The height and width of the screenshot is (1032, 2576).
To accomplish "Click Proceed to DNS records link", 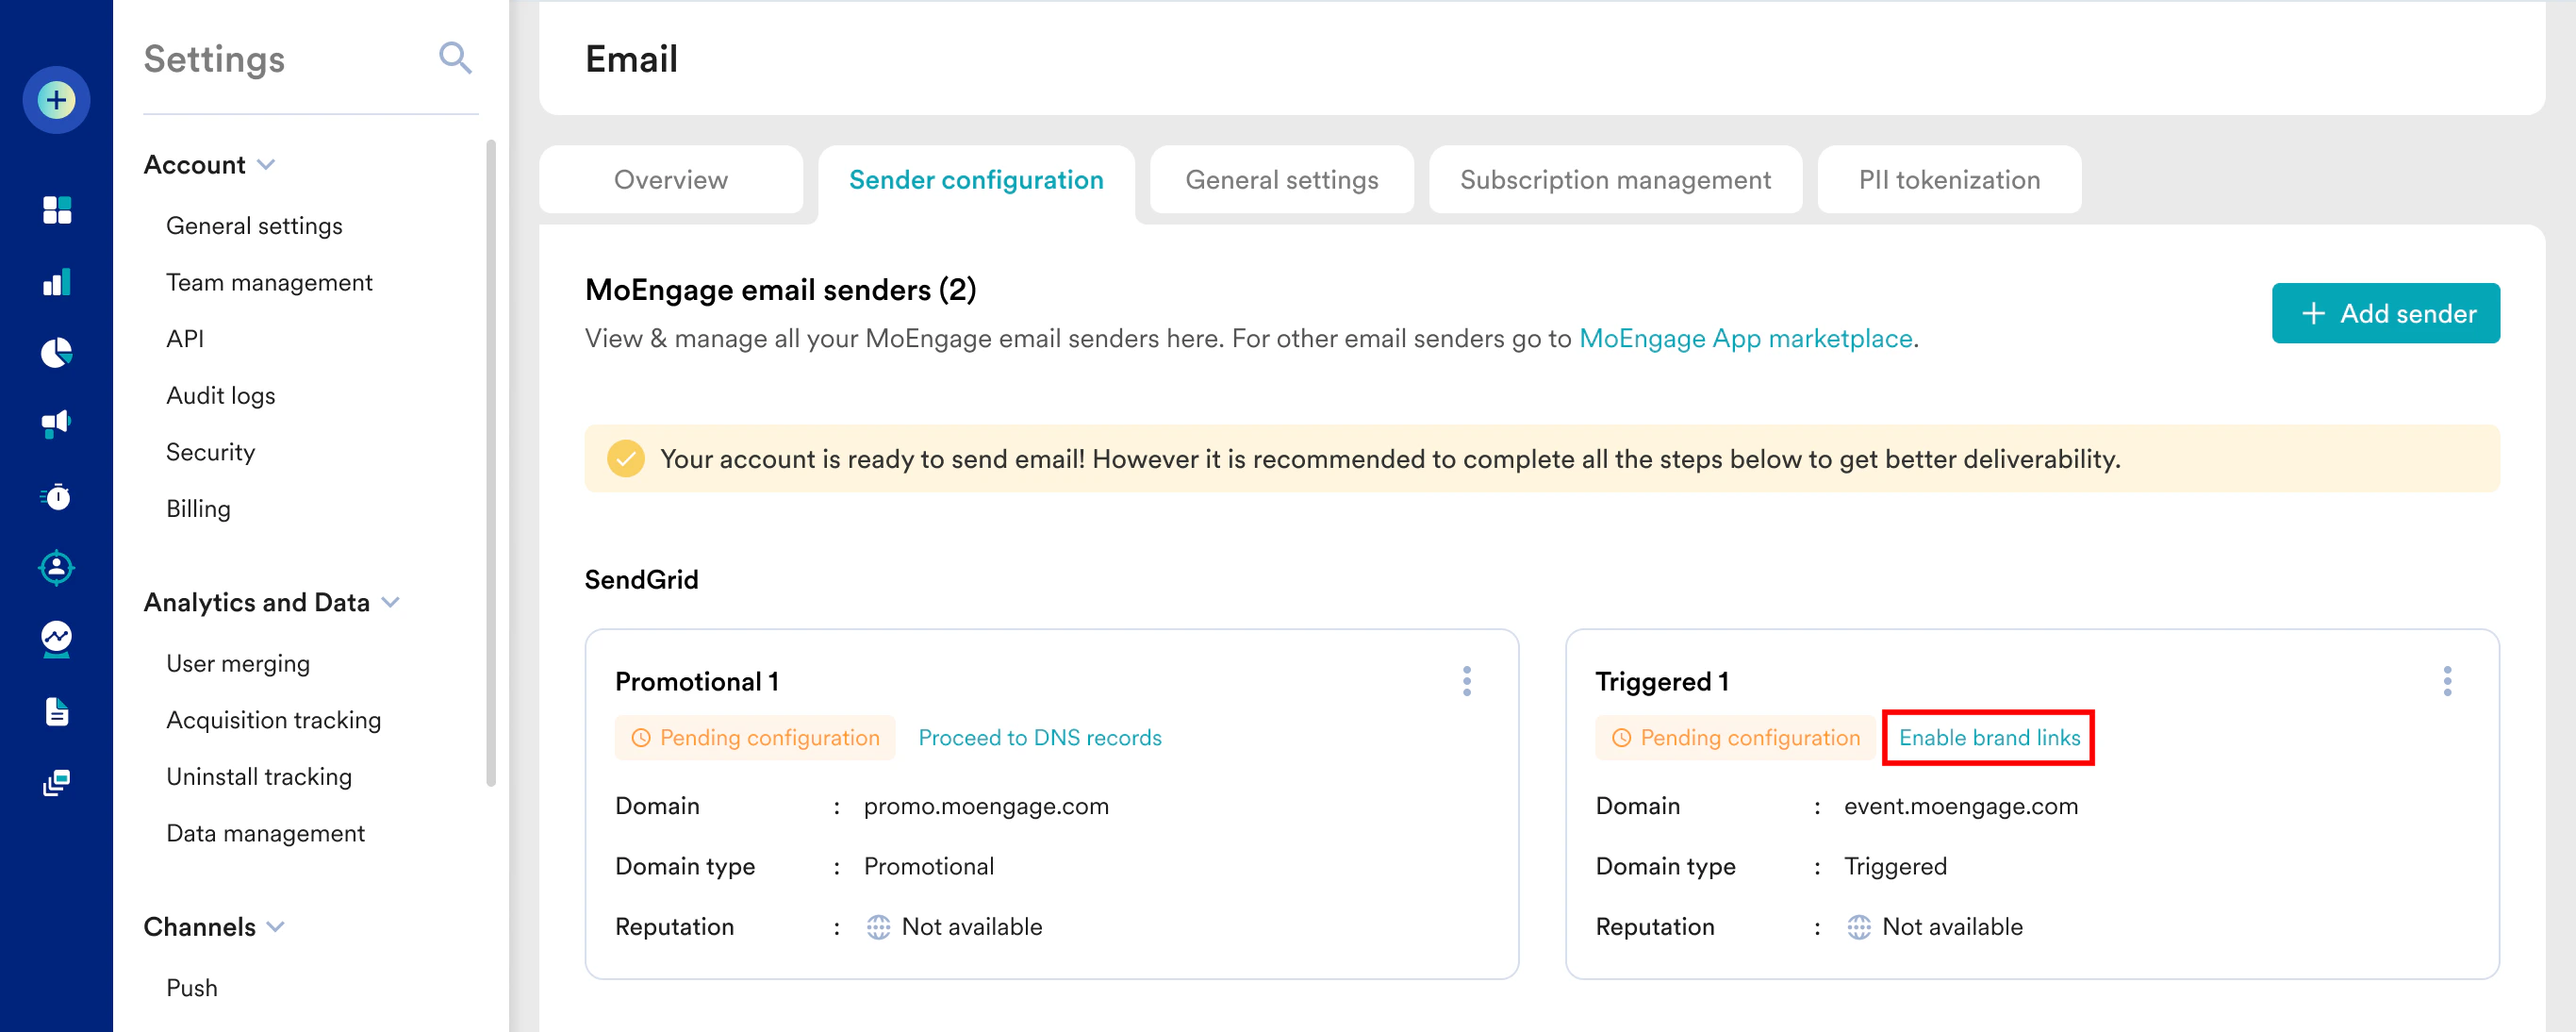I will [1039, 738].
